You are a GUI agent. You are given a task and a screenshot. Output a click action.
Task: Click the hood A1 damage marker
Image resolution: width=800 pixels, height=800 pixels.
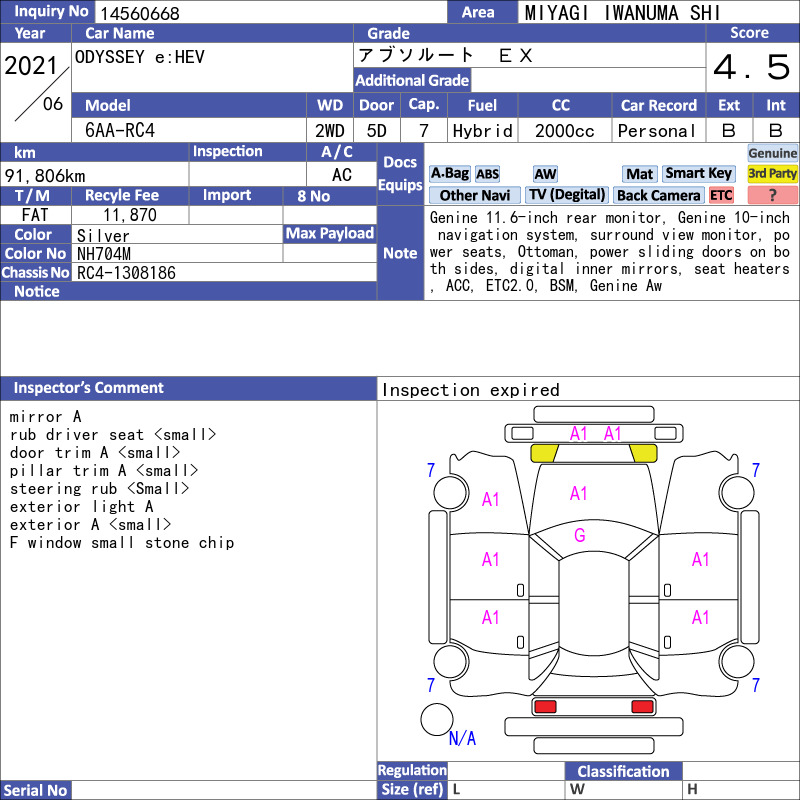point(578,493)
